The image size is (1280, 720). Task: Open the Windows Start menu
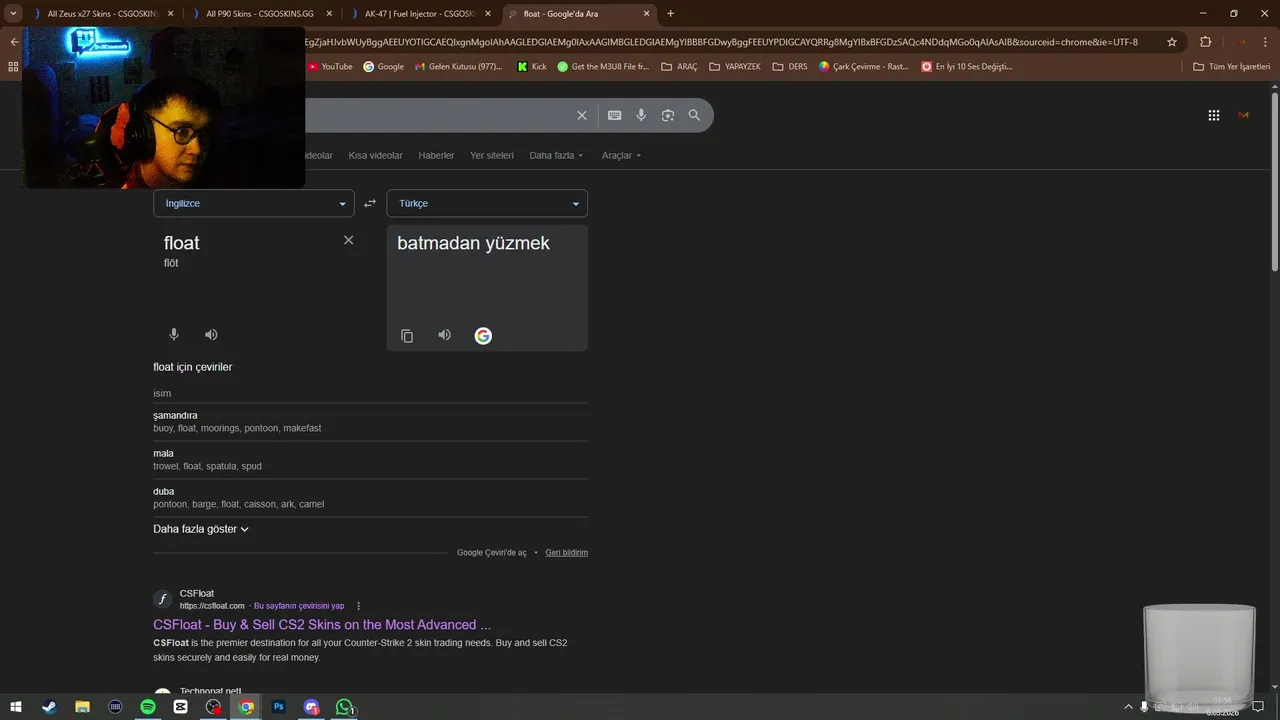point(16,707)
